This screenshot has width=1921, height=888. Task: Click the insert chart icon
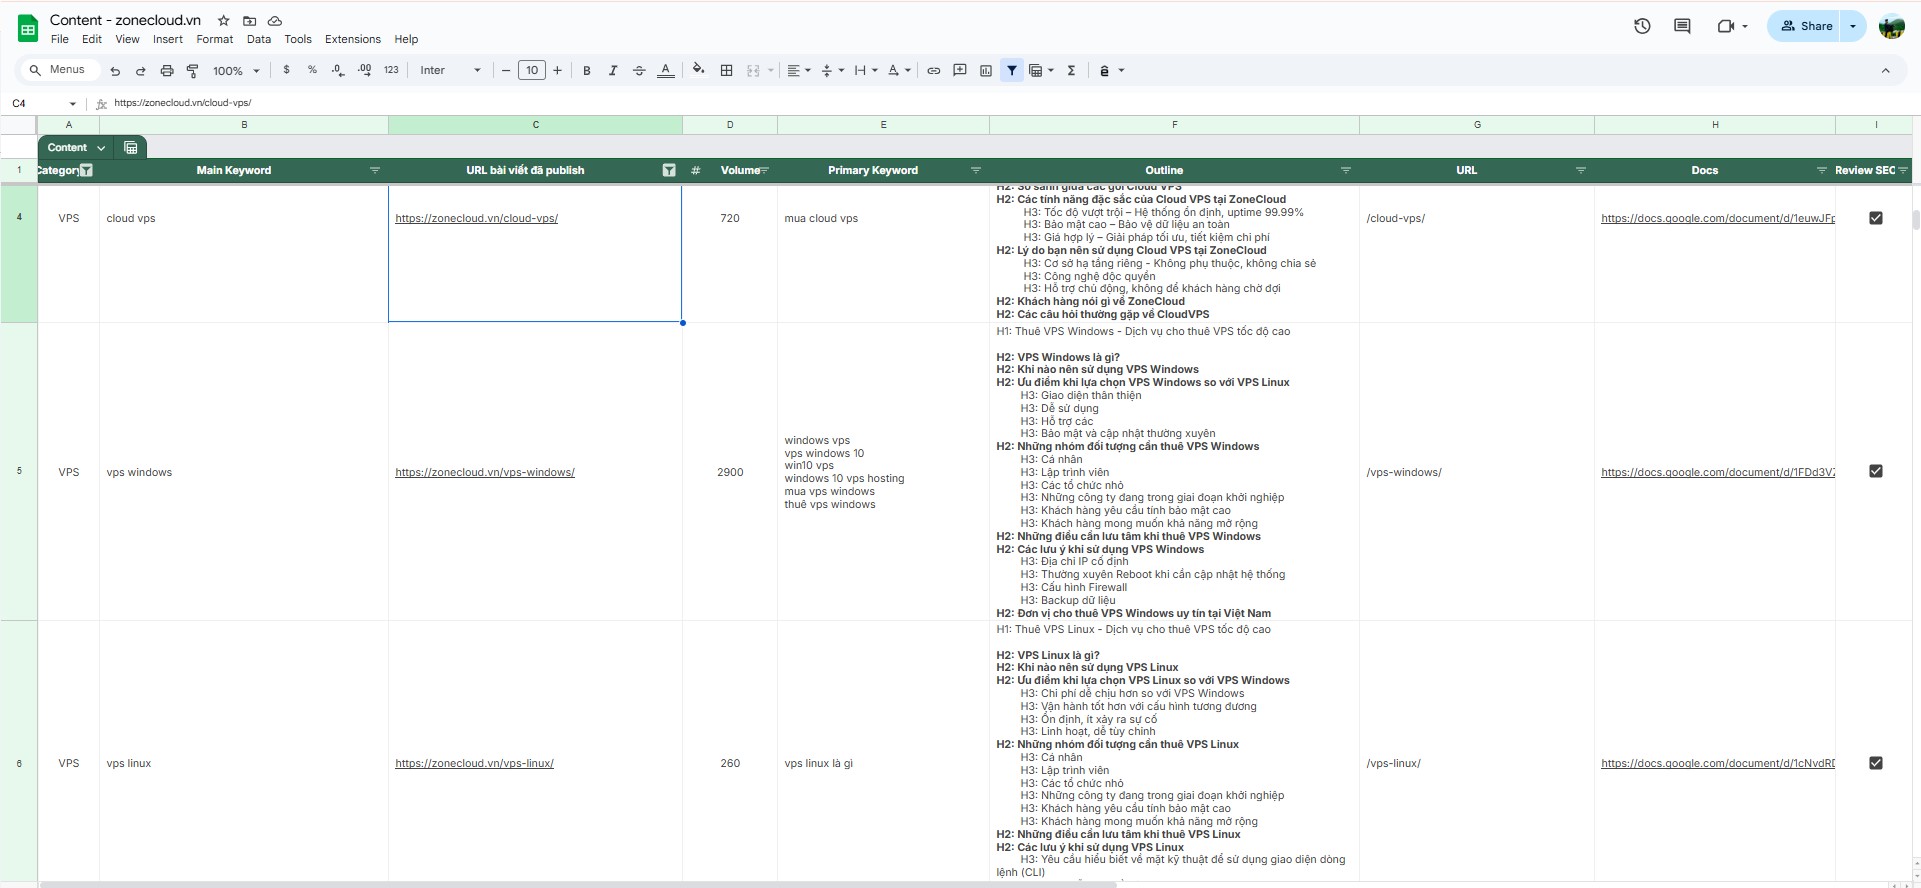click(986, 70)
